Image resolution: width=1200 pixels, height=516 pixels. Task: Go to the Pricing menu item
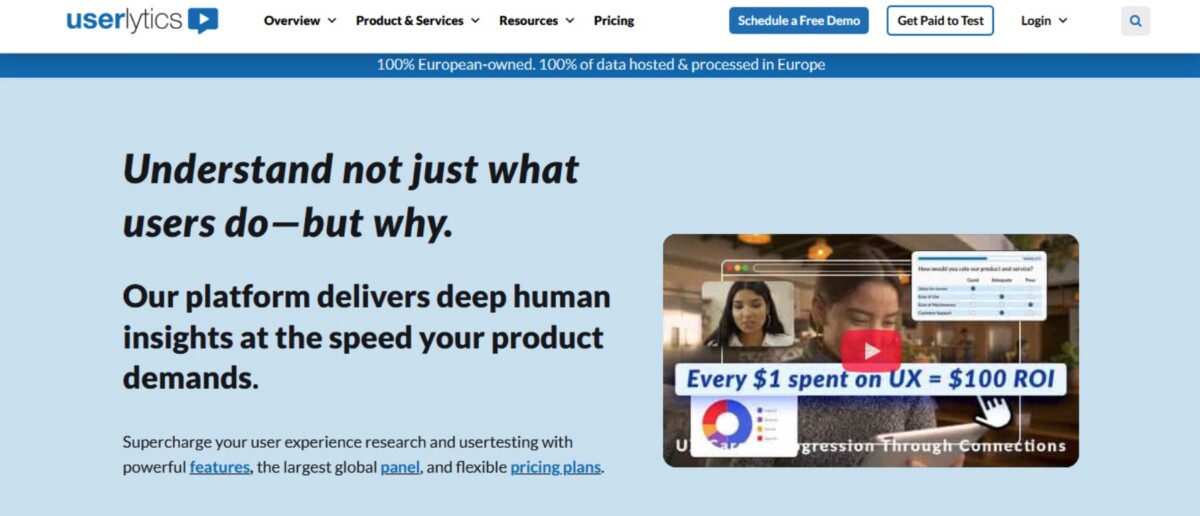pyautogui.click(x=614, y=21)
